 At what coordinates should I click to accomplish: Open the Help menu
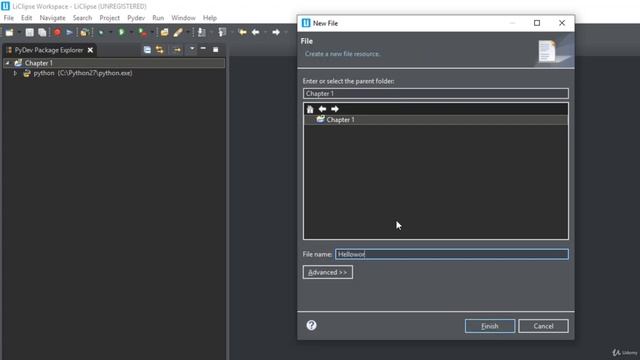click(x=210, y=18)
